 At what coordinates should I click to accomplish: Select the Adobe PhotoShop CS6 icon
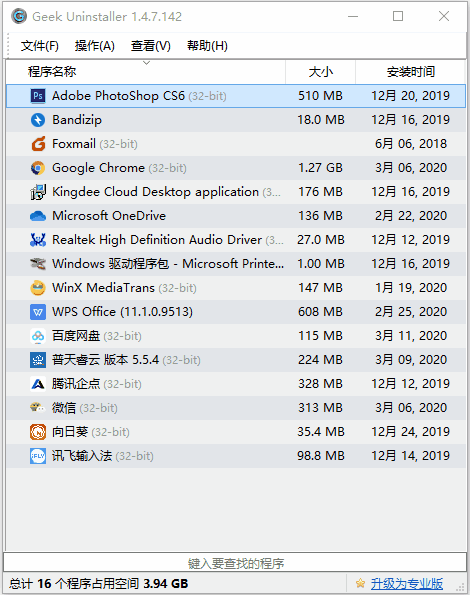[x=38, y=96]
